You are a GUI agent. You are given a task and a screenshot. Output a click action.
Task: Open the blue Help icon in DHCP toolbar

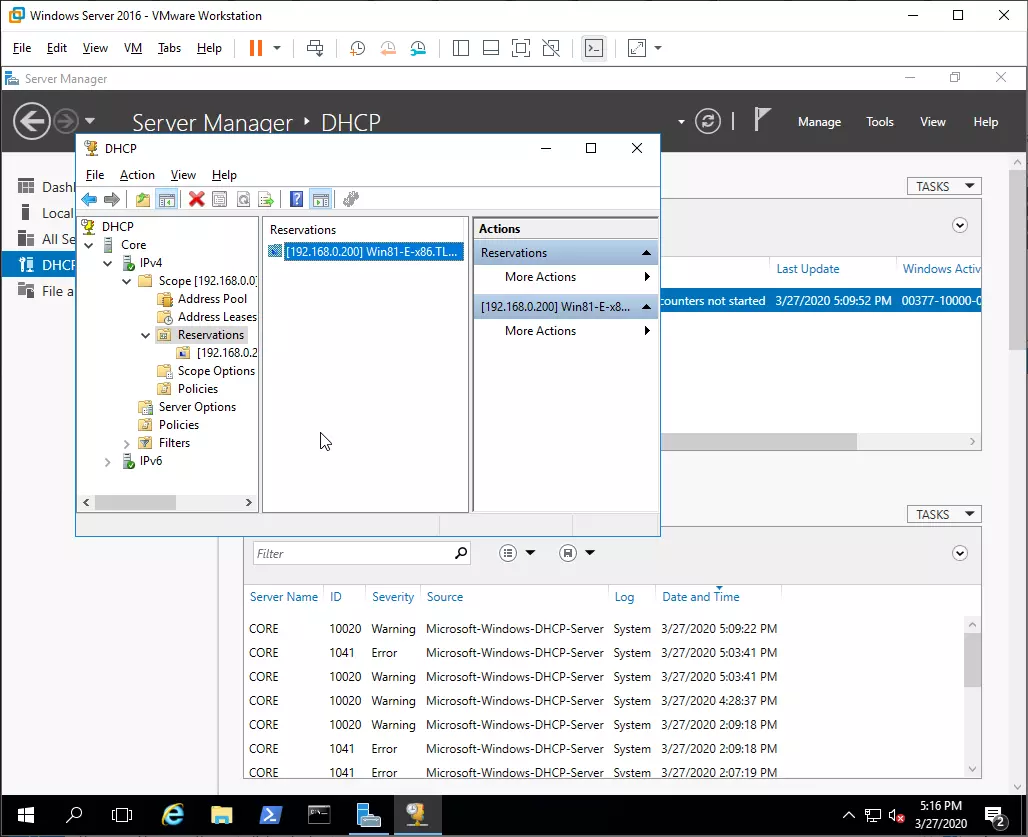tap(296, 199)
